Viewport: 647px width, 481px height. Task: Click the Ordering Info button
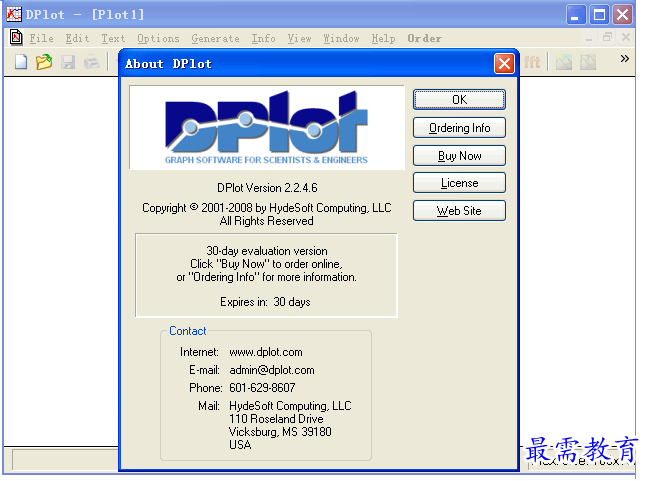[x=459, y=128]
